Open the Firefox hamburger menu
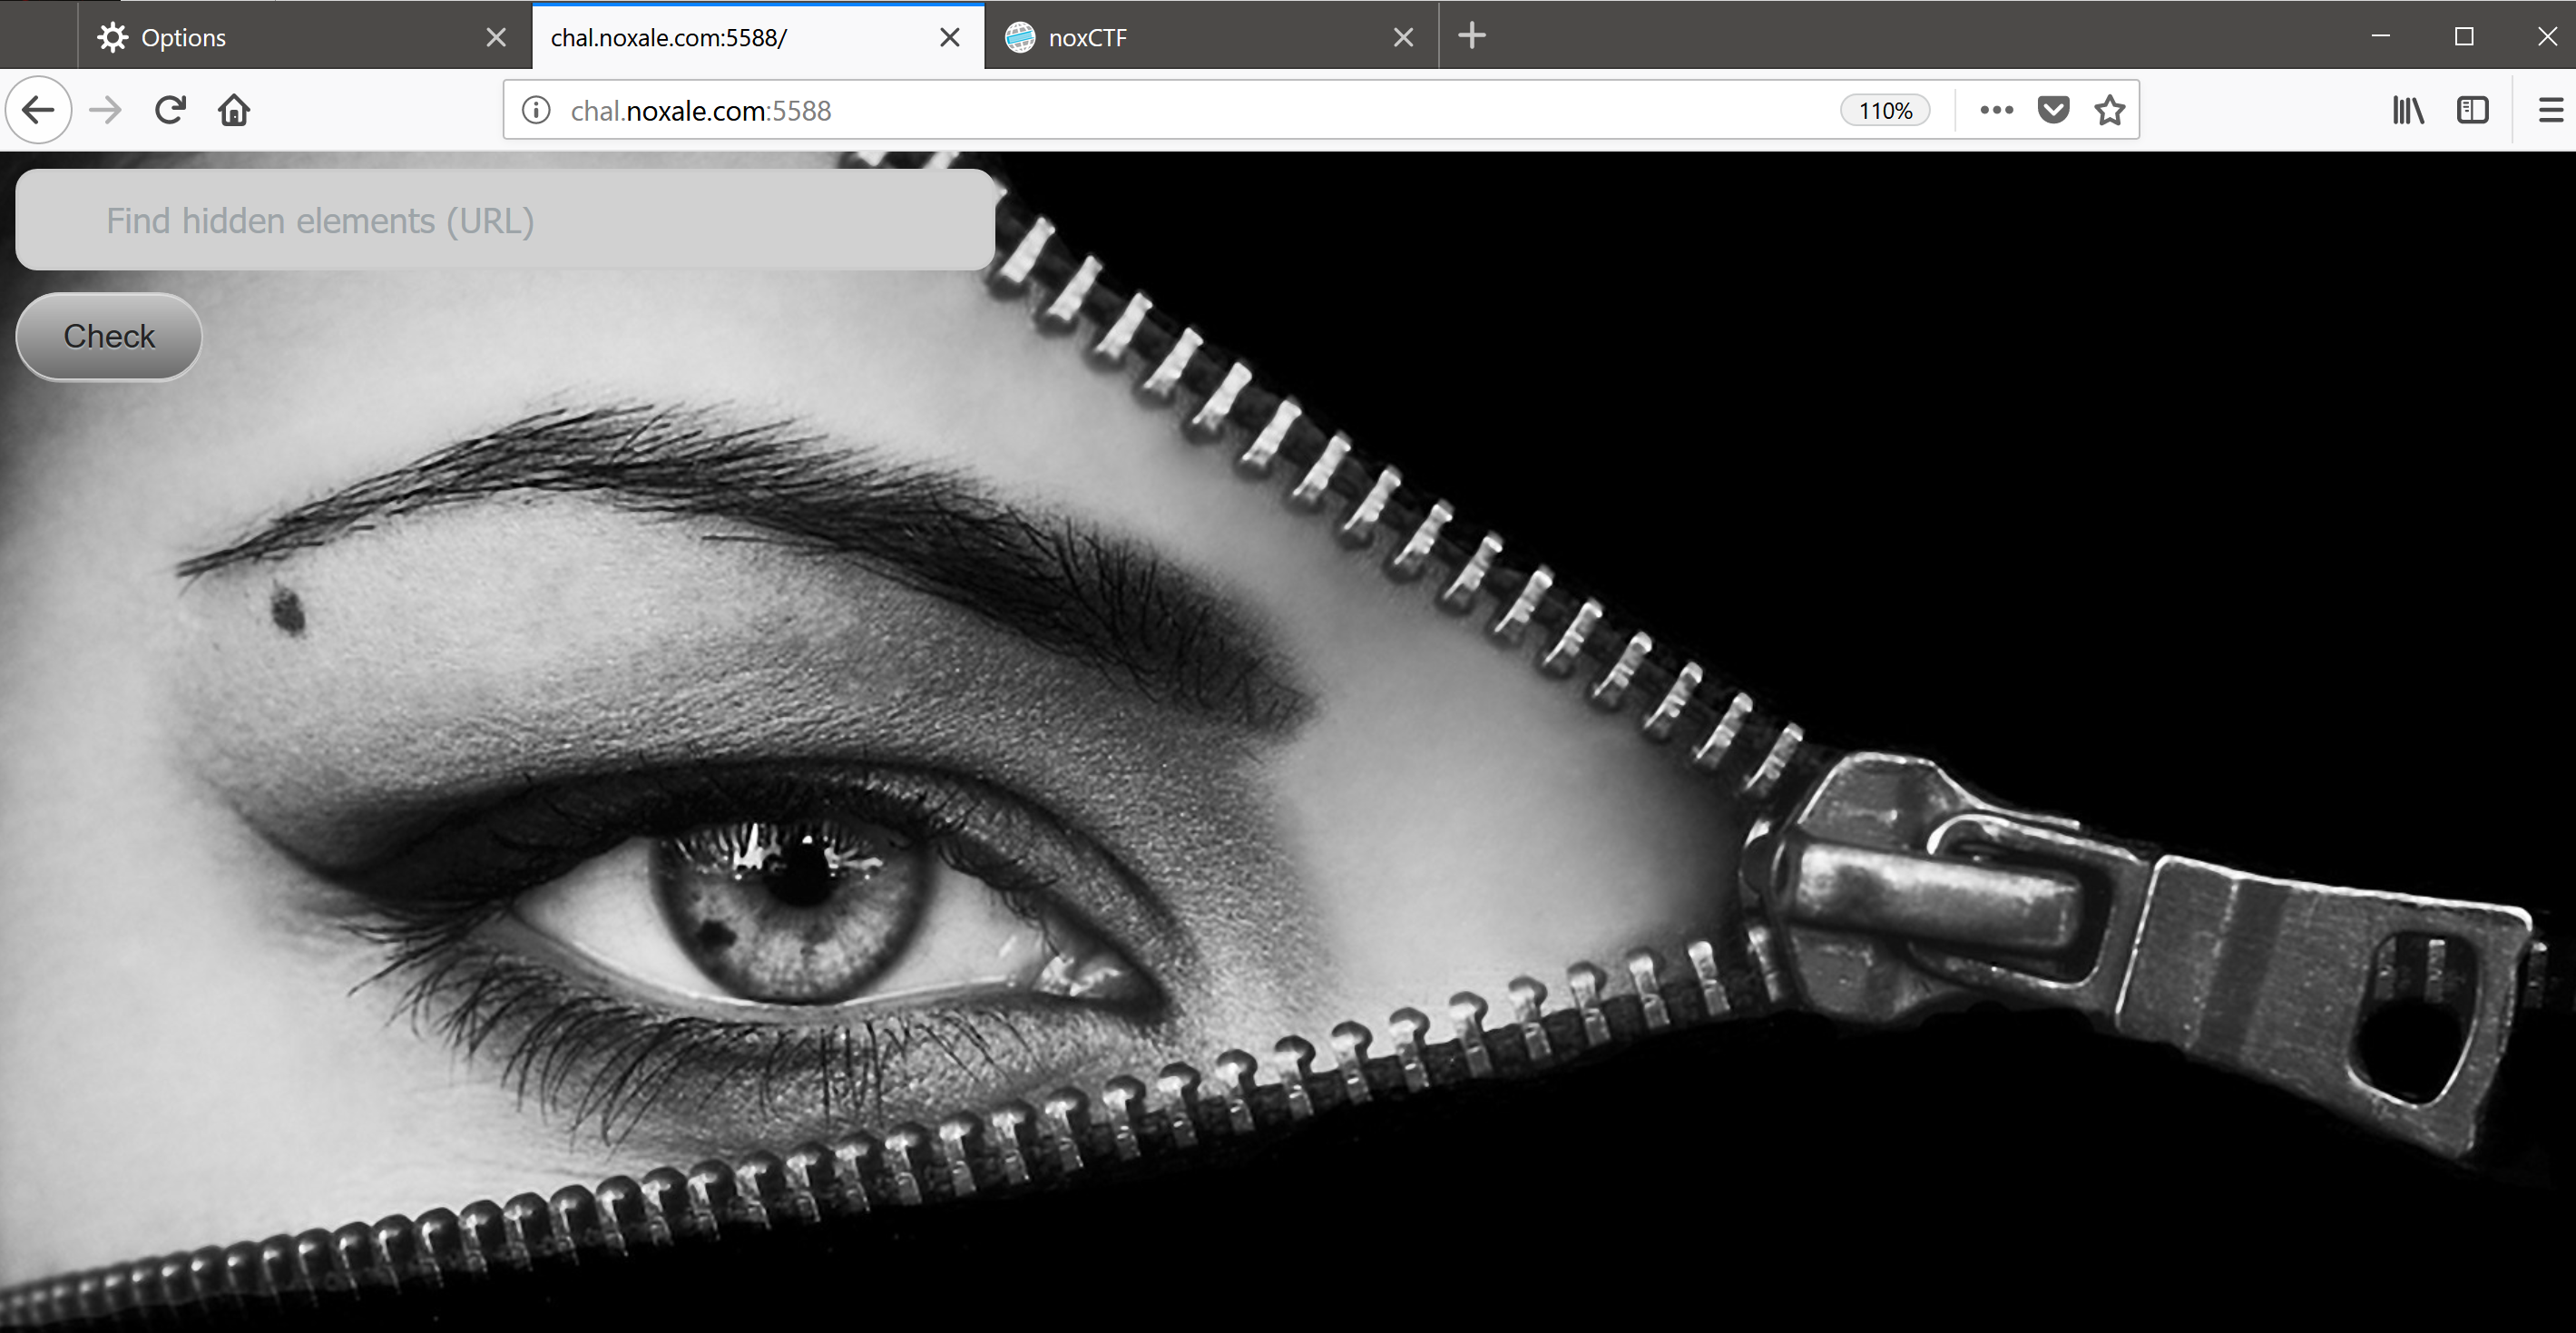 click(2550, 110)
